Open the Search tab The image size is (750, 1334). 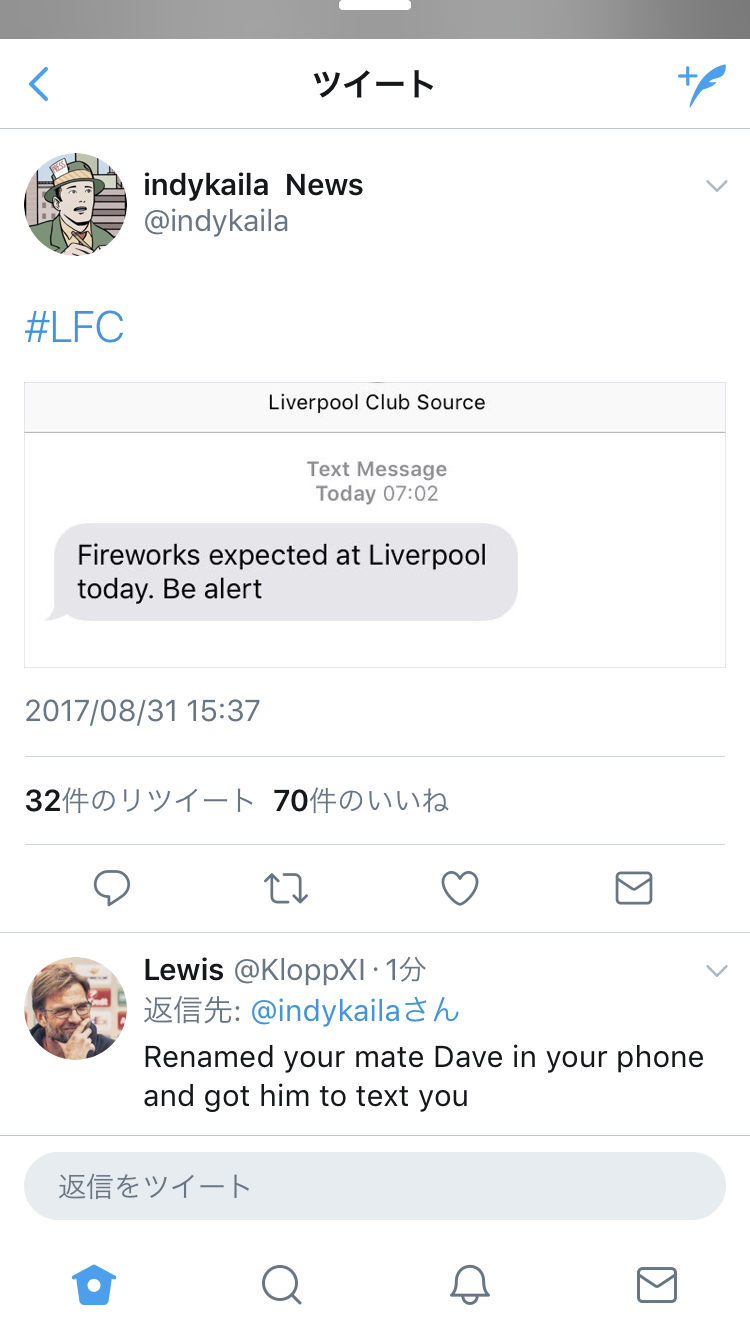[281, 1285]
